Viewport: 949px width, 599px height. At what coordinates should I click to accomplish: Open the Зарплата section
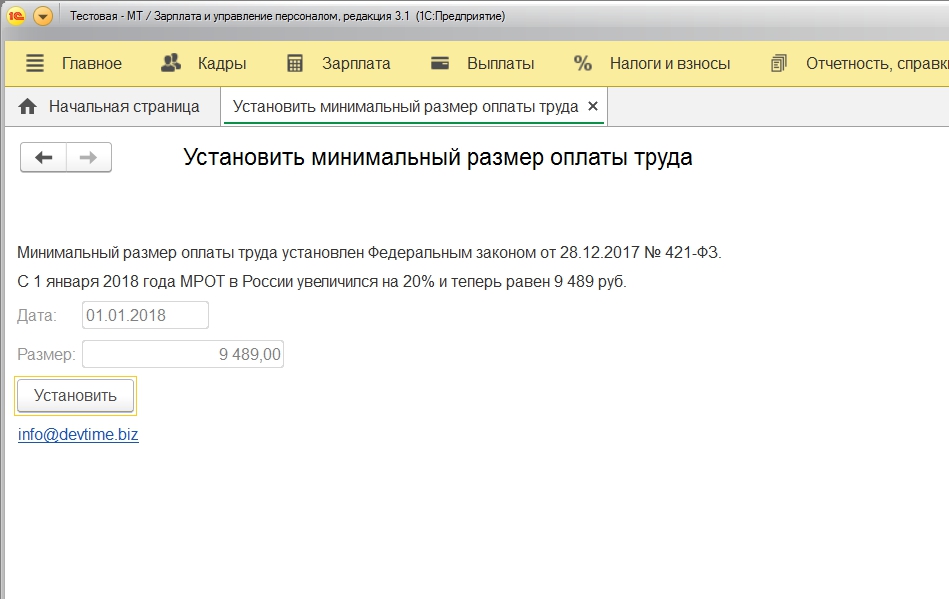[356, 64]
